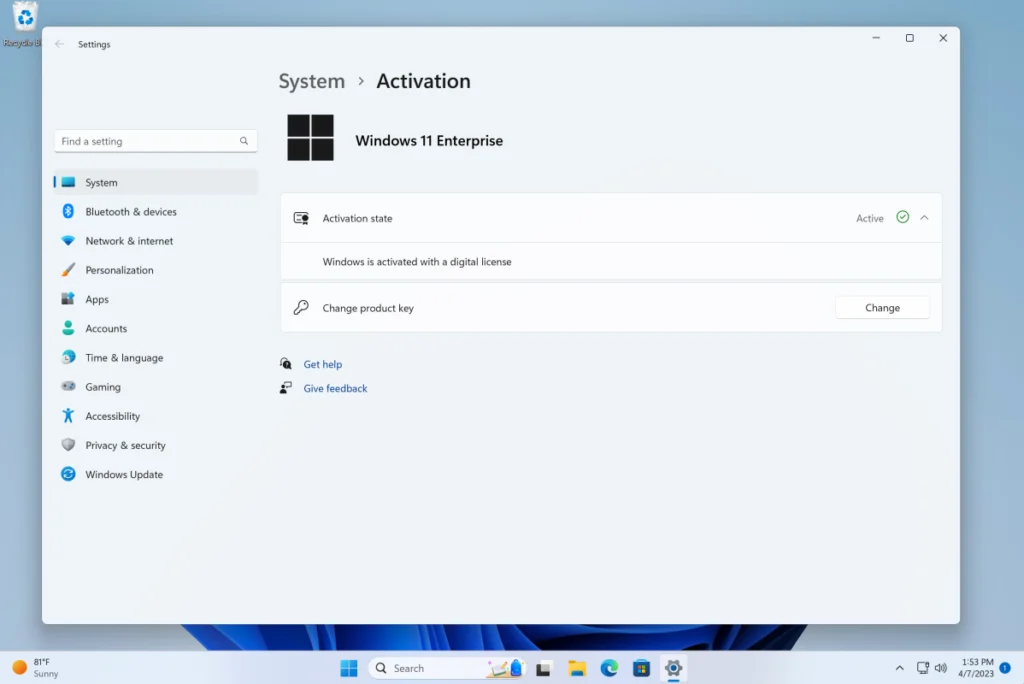
Task: Click the Give feedback link
Action: coord(335,388)
